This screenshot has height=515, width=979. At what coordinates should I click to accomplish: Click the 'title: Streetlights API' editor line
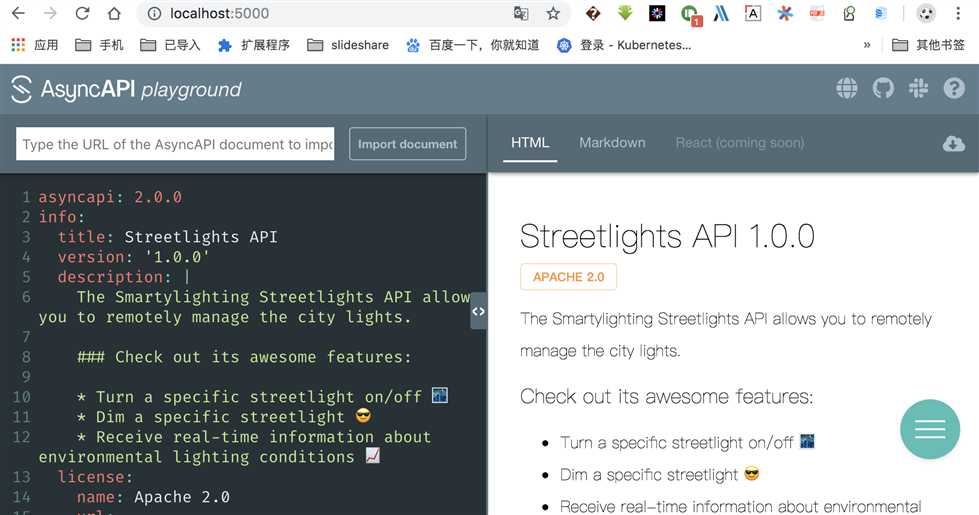[x=167, y=237]
